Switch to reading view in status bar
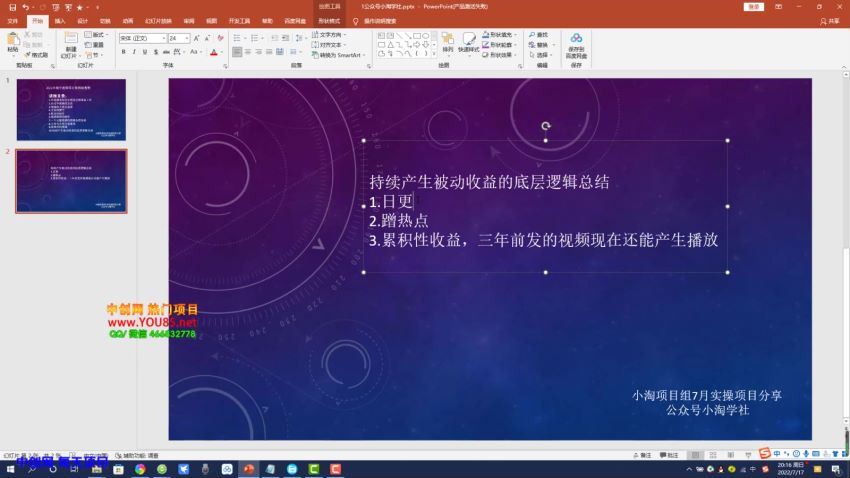 730,455
